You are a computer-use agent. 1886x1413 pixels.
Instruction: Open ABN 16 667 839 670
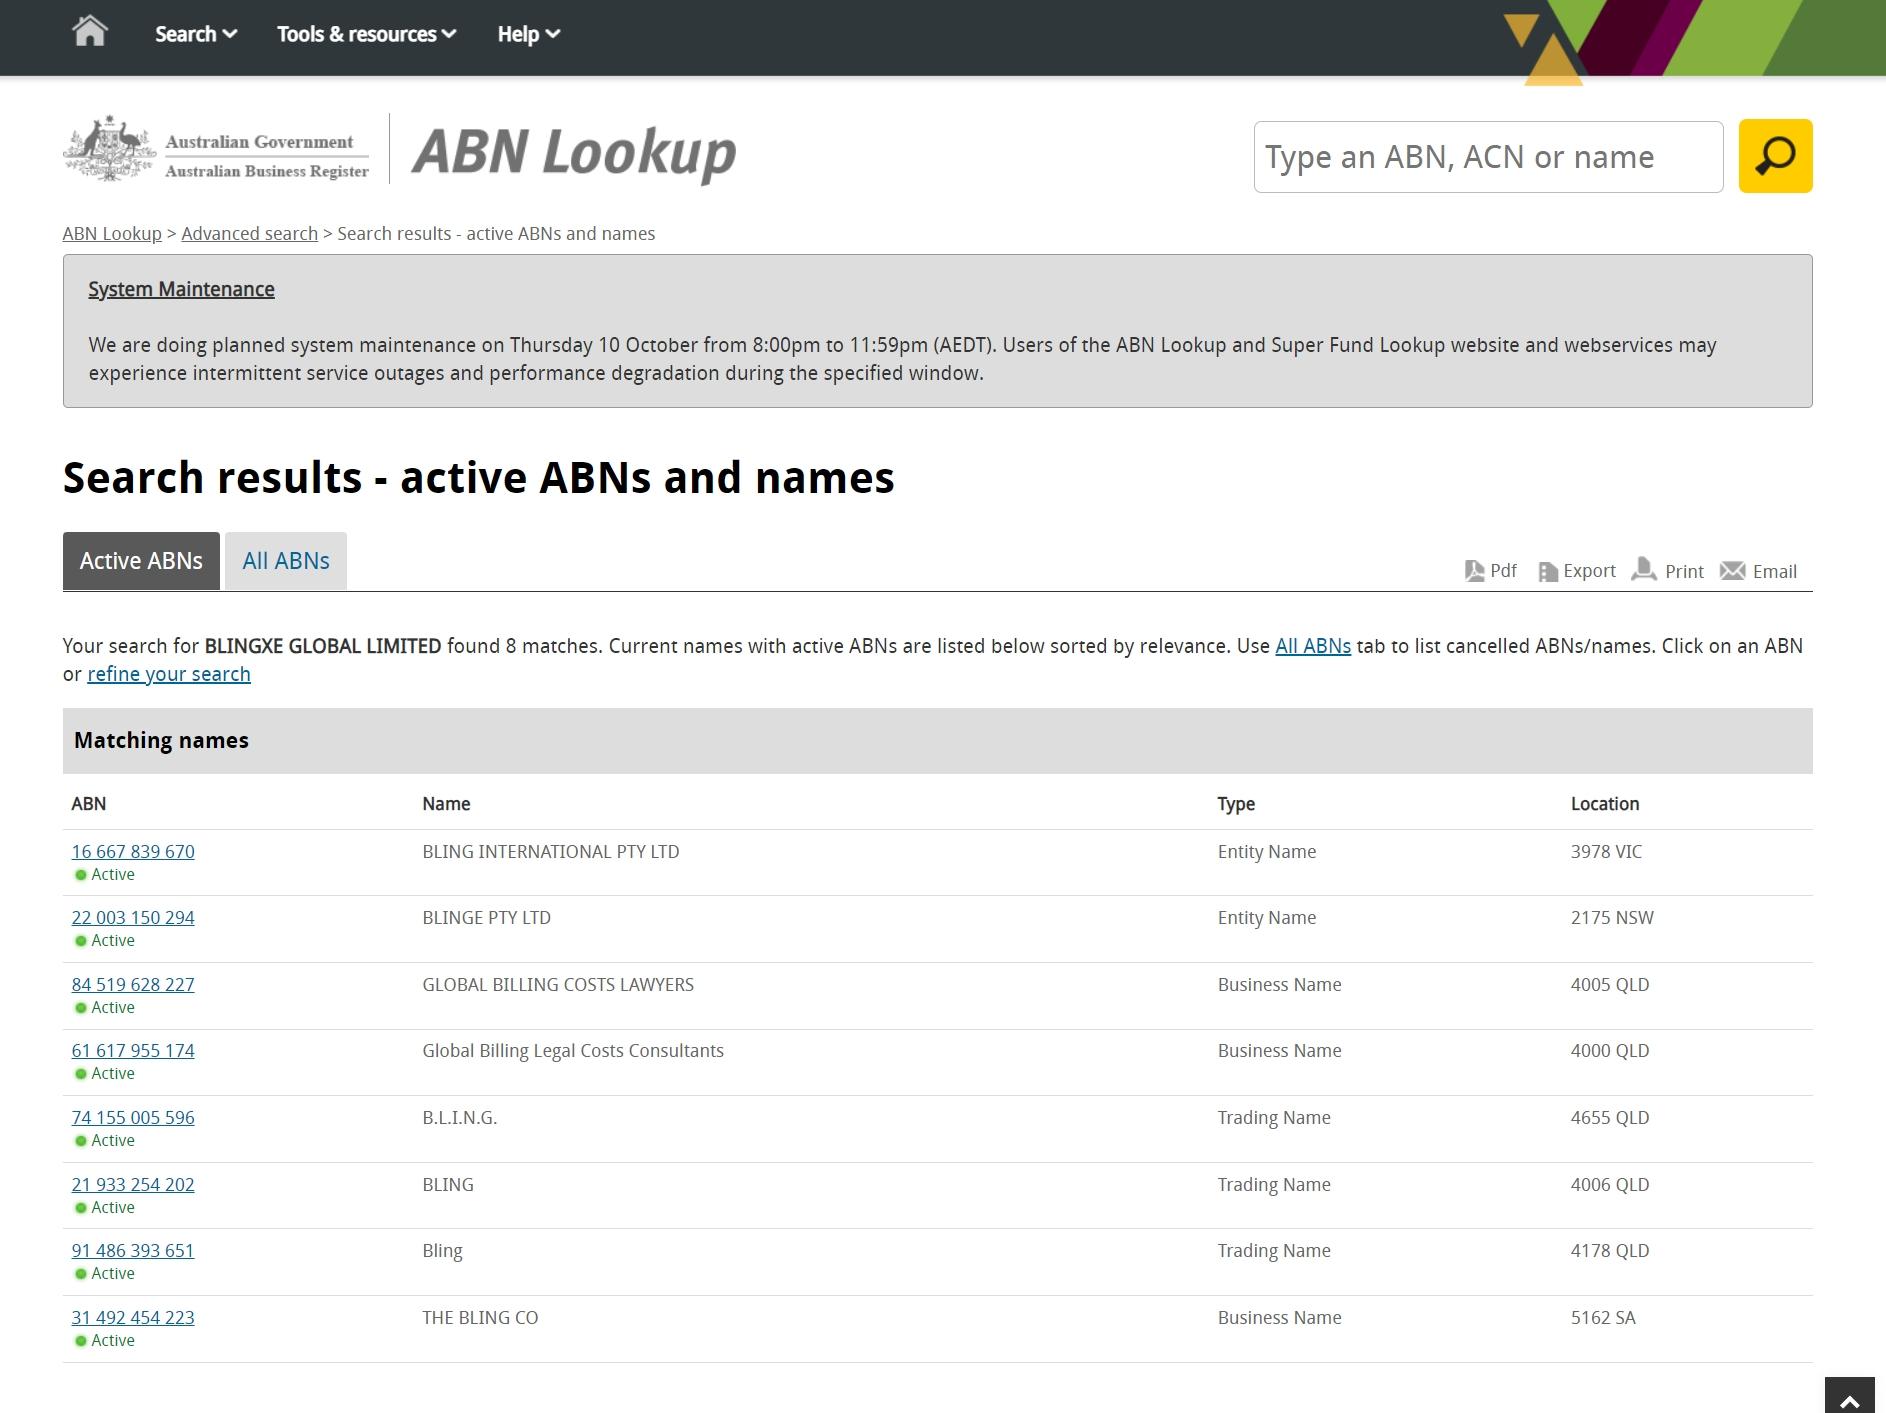pyautogui.click(x=133, y=852)
